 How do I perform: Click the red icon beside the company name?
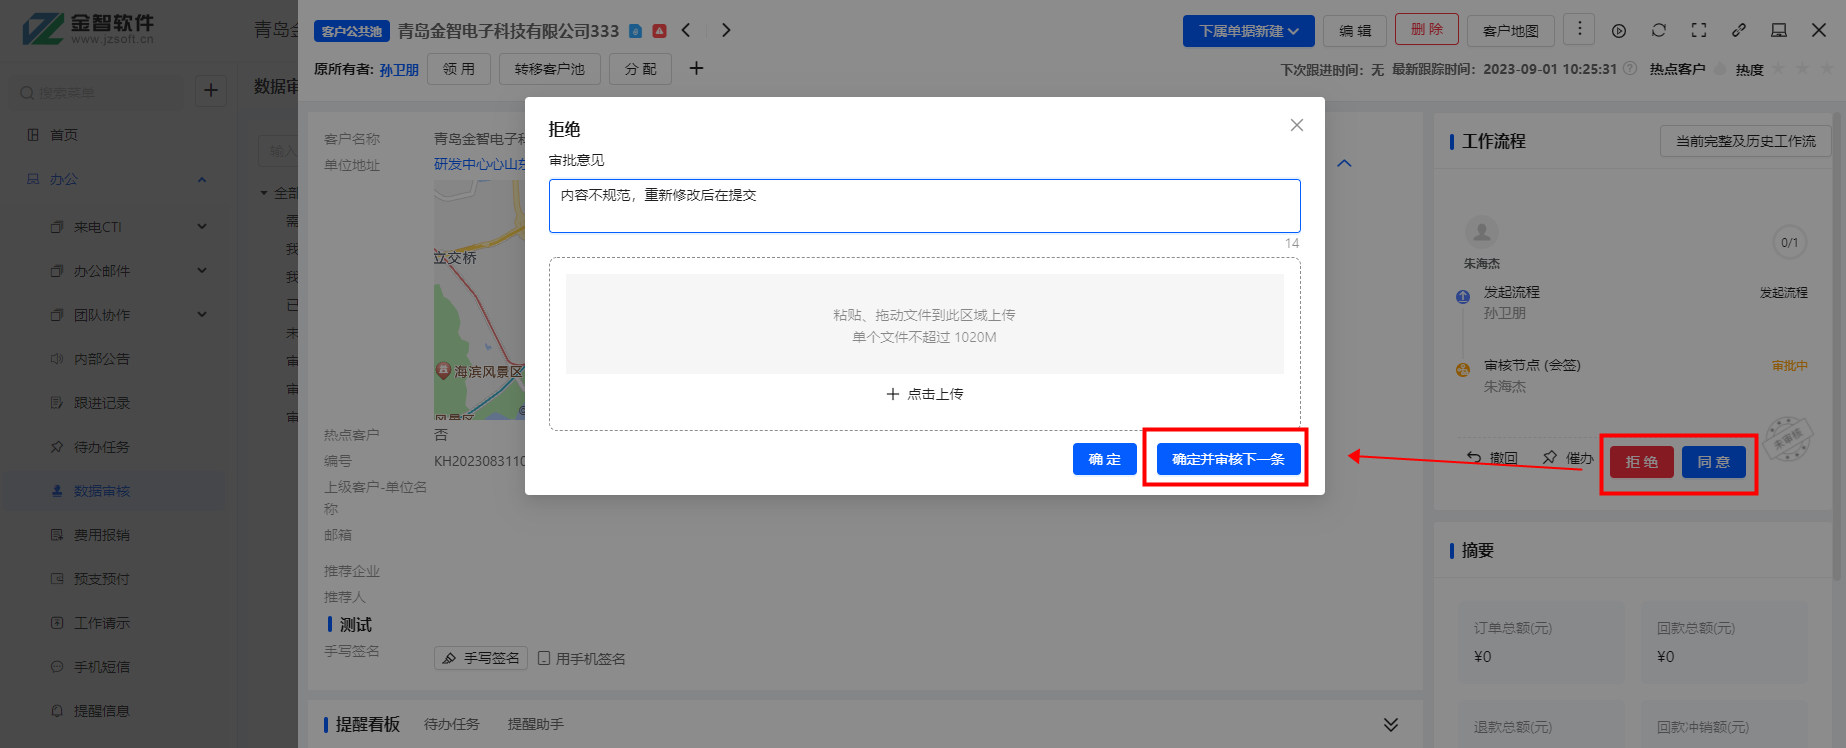[659, 31]
